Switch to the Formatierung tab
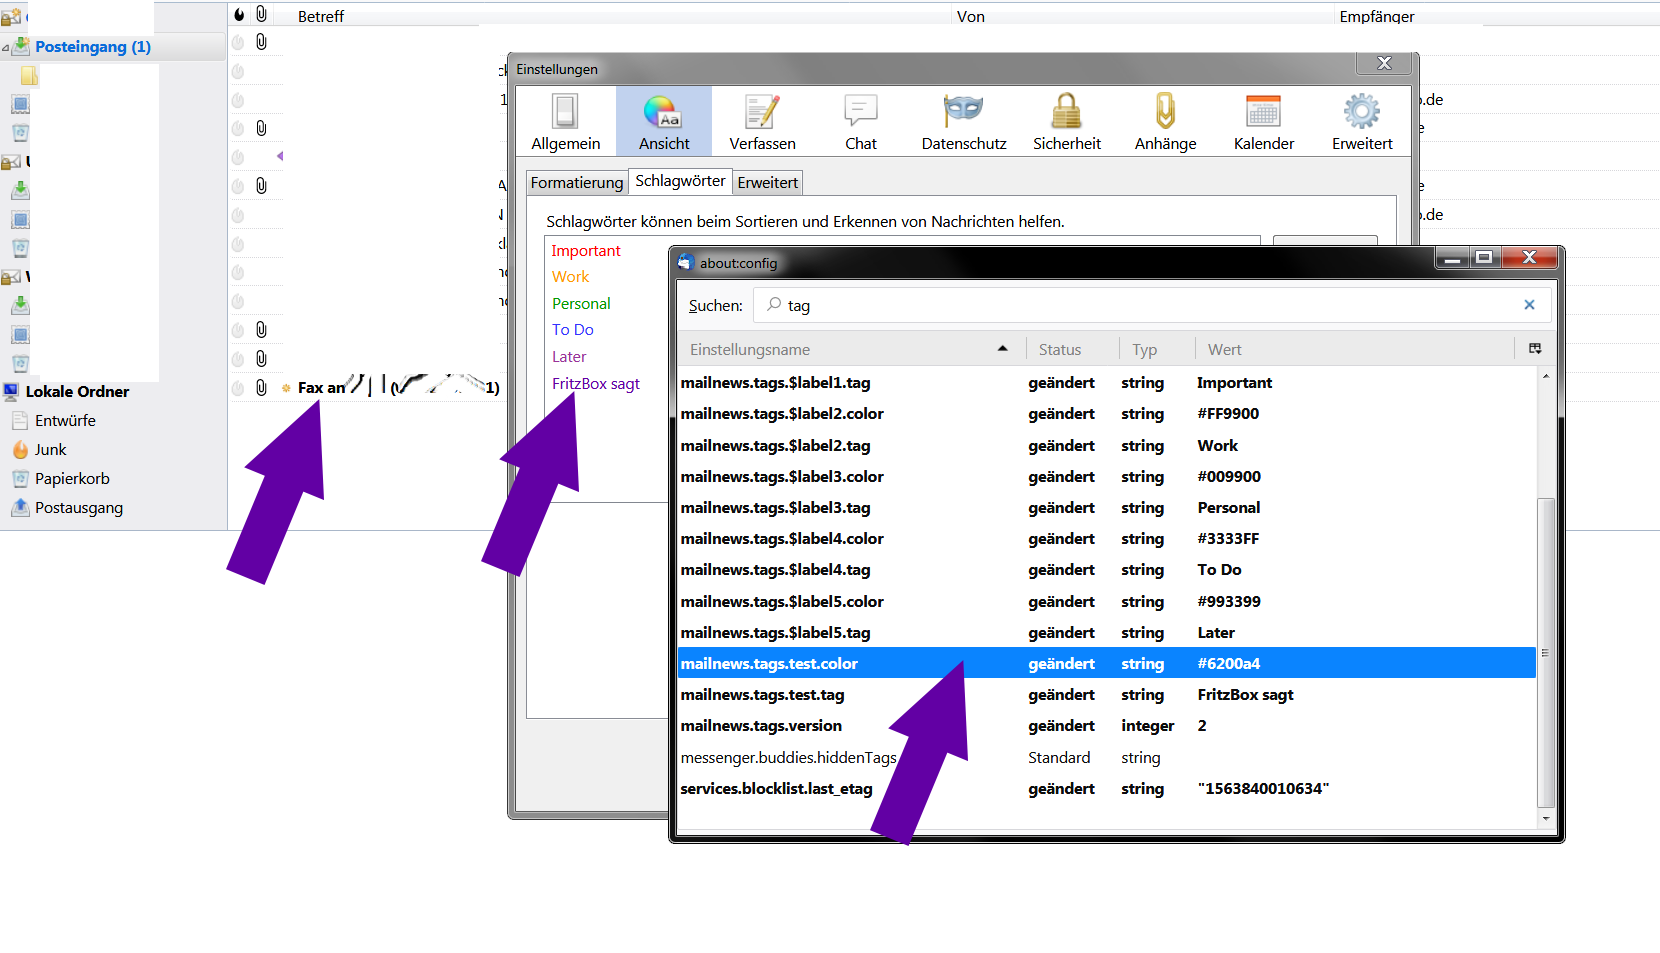 click(577, 182)
